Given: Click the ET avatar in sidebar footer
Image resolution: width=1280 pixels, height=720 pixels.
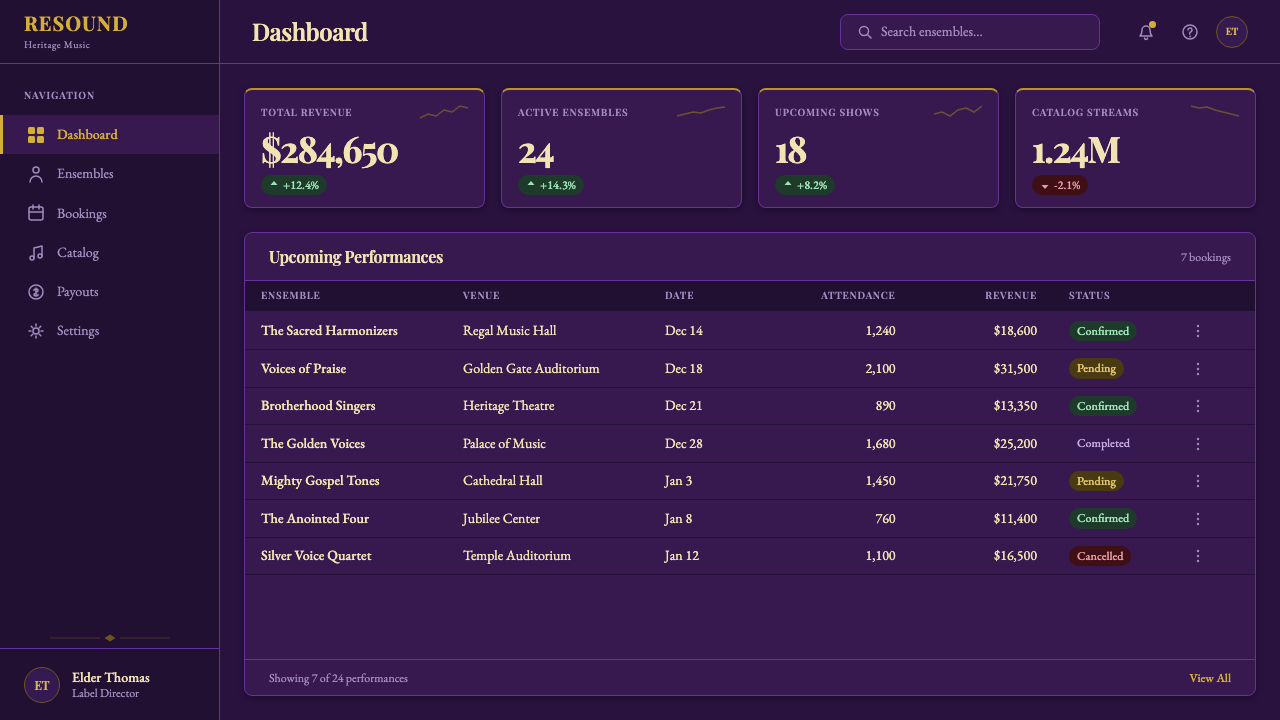Looking at the screenshot, I should pos(42,685).
